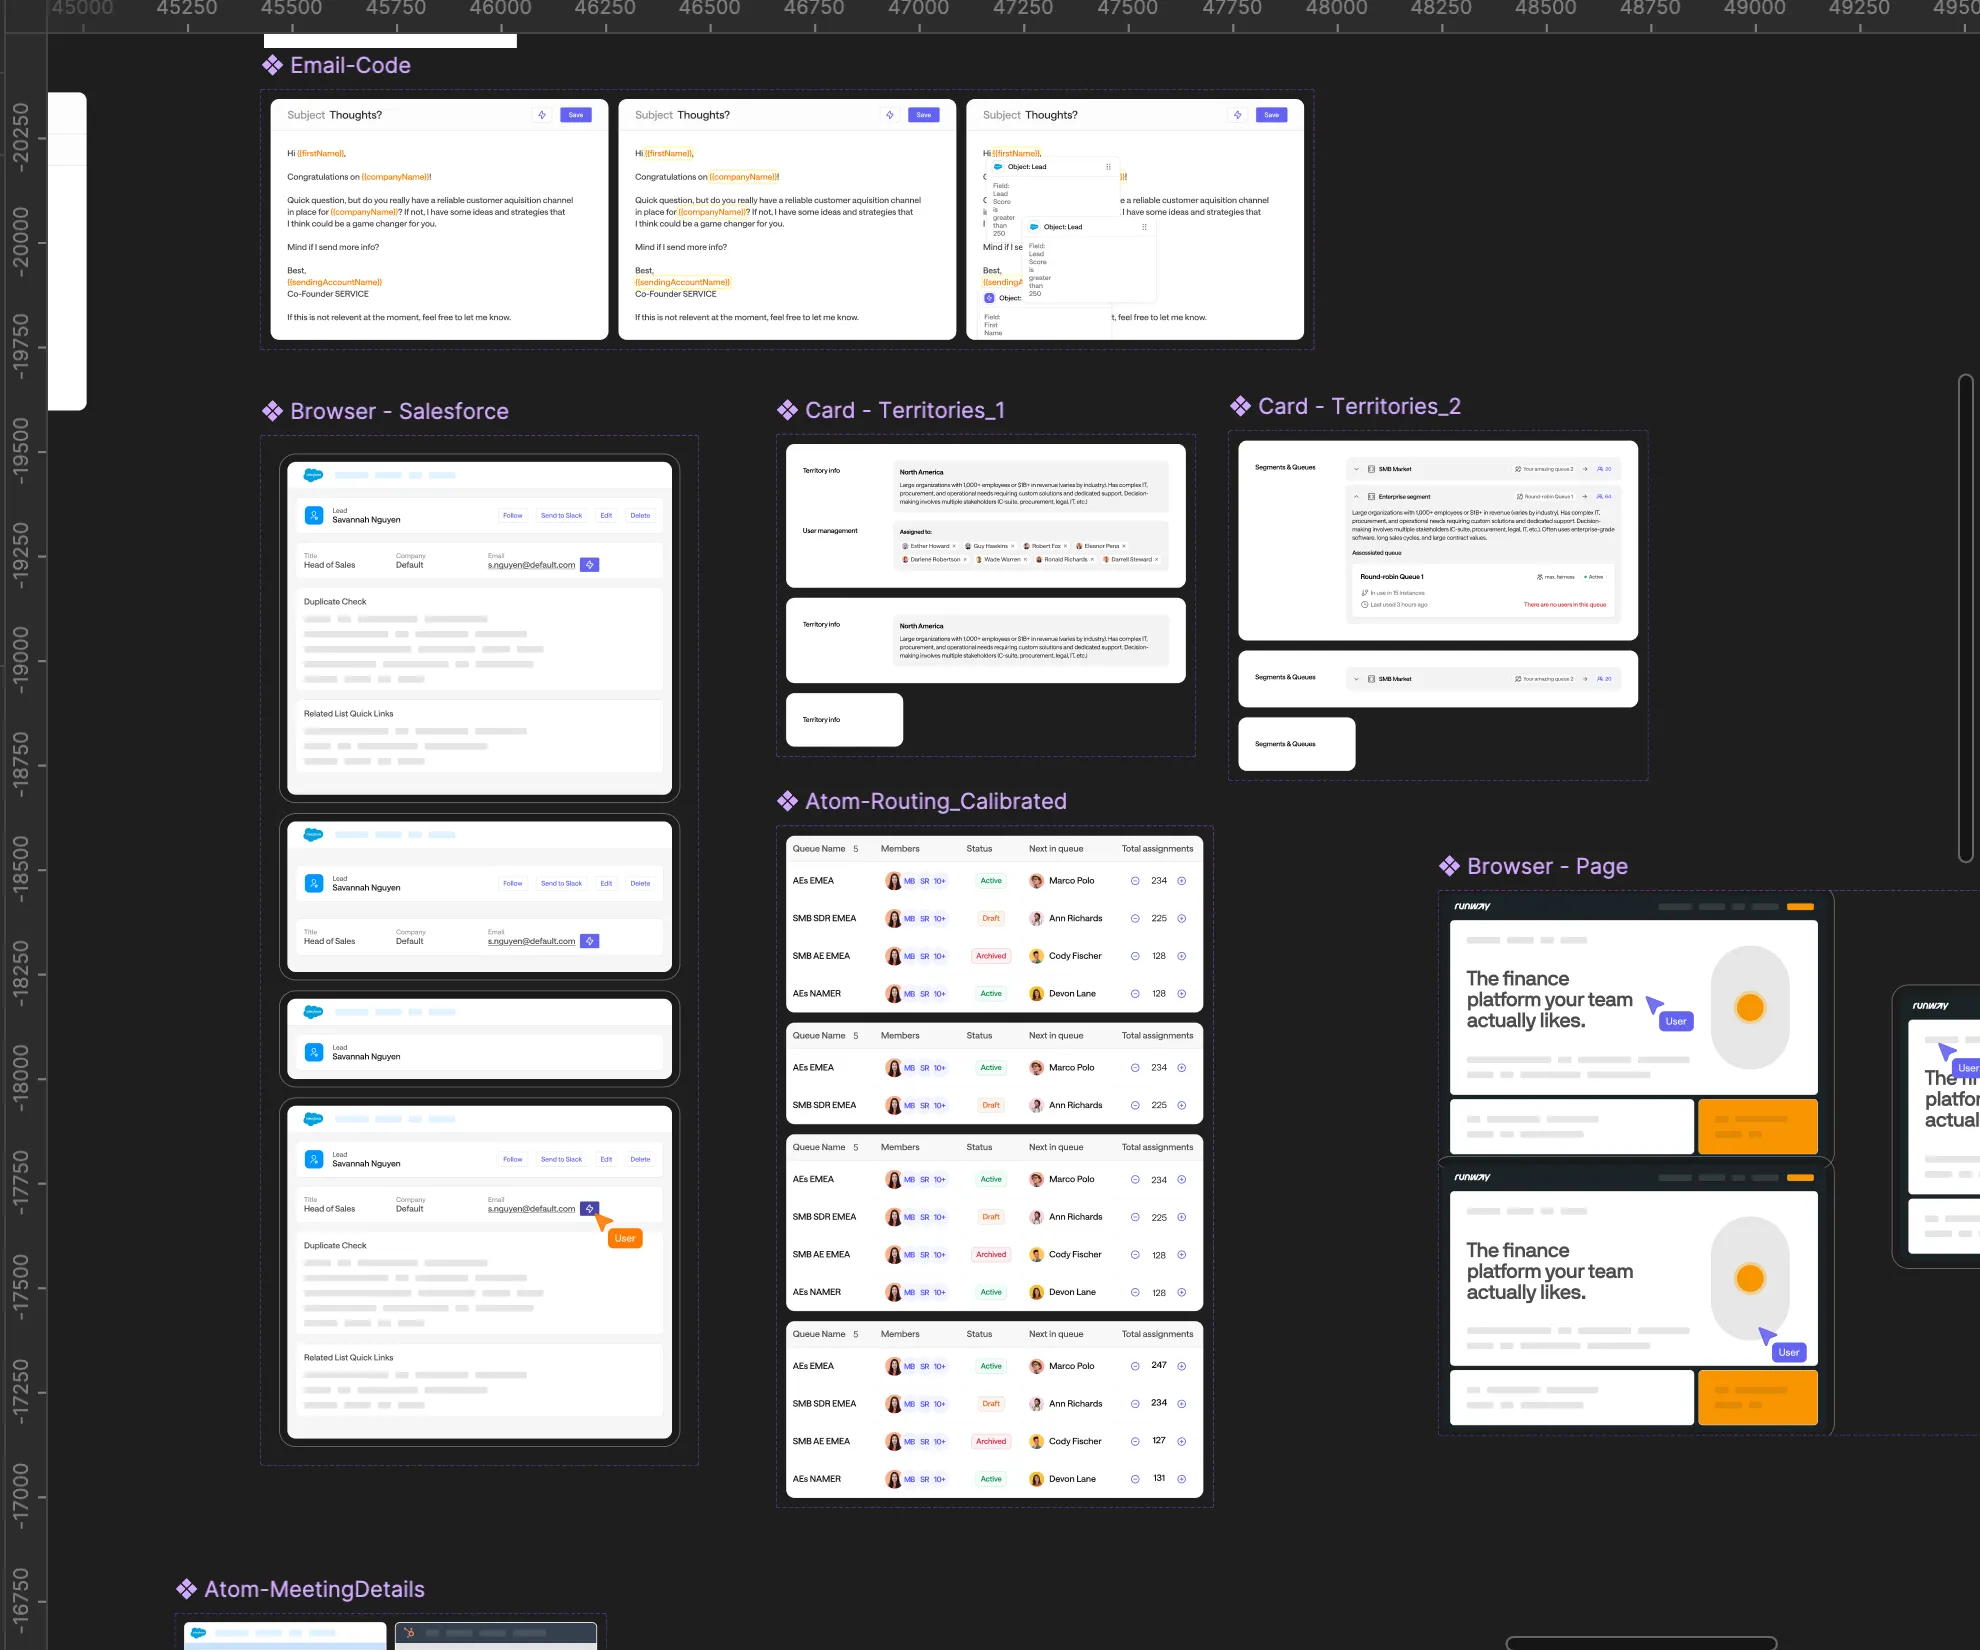Screen dimensions: 1980x1650
Task: Select the Atom-Routing_Calibrated component label
Action: 935,802
